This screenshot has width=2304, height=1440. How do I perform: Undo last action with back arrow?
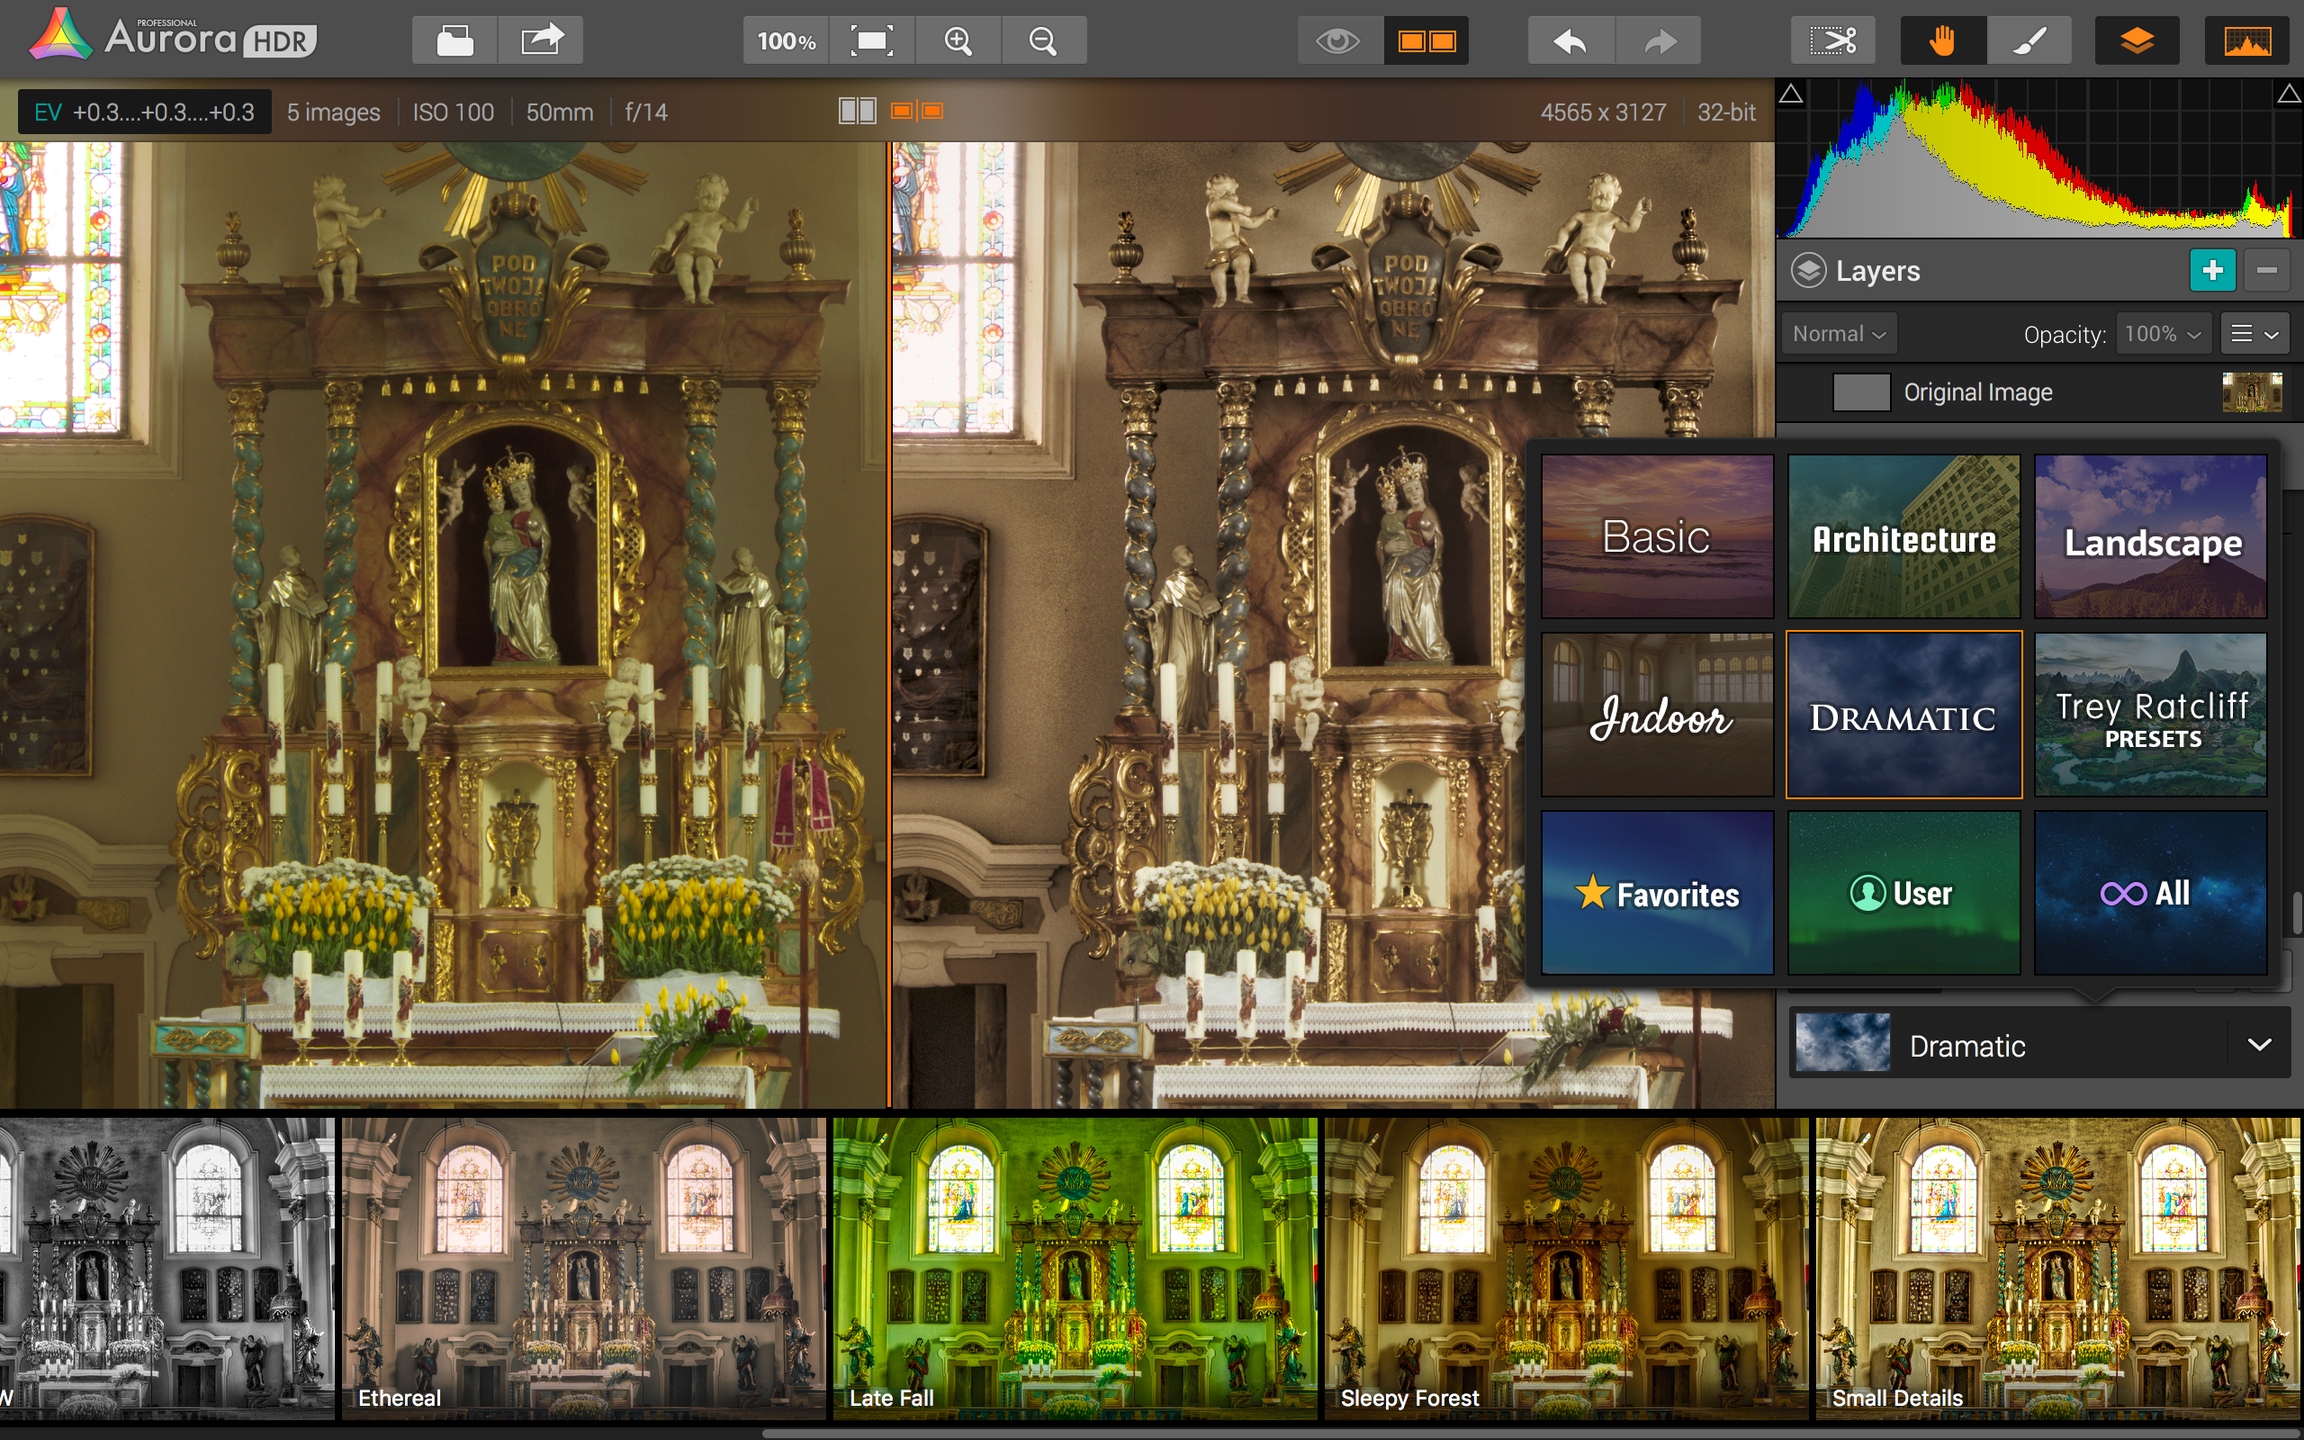[x=1570, y=41]
